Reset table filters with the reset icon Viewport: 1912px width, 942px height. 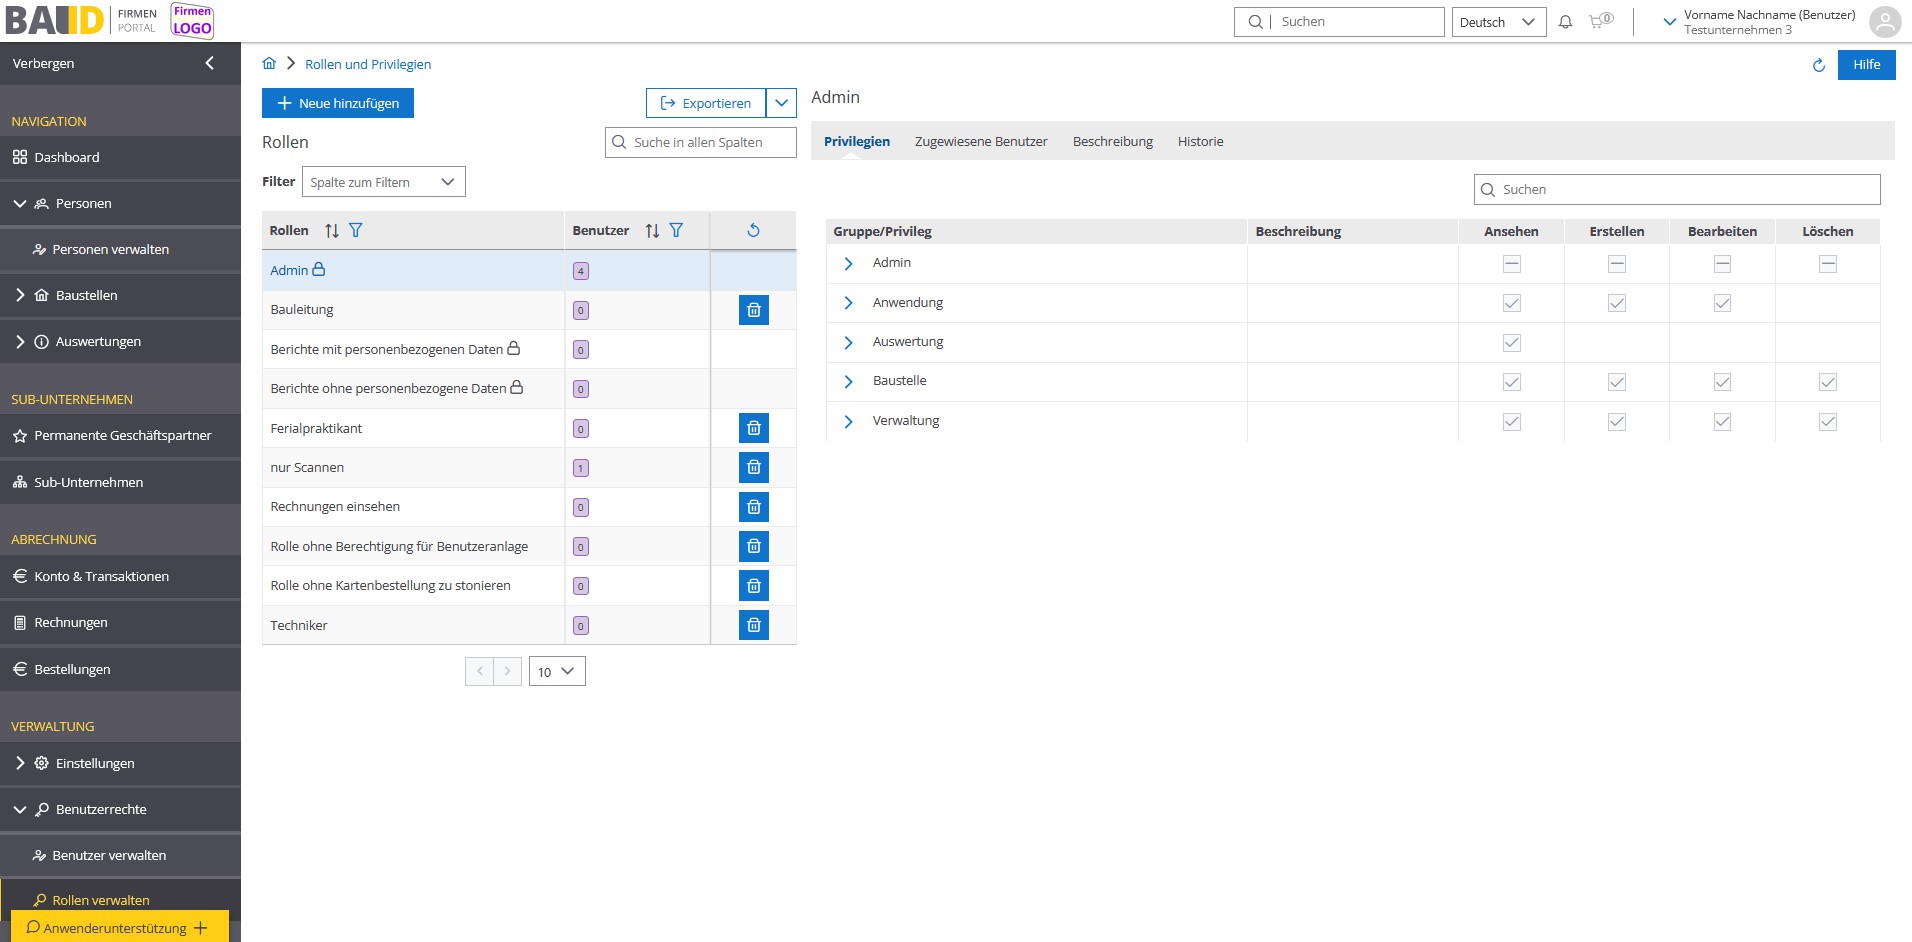tap(753, 231)
